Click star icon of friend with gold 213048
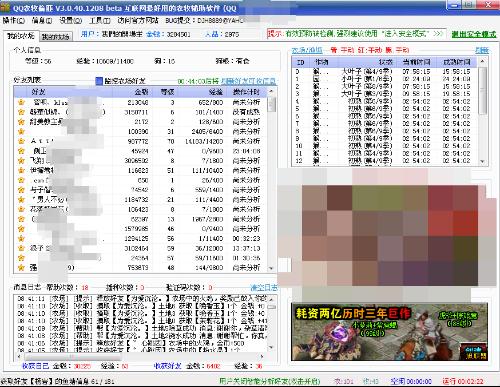The image size is (500, 387). [21, 102]
